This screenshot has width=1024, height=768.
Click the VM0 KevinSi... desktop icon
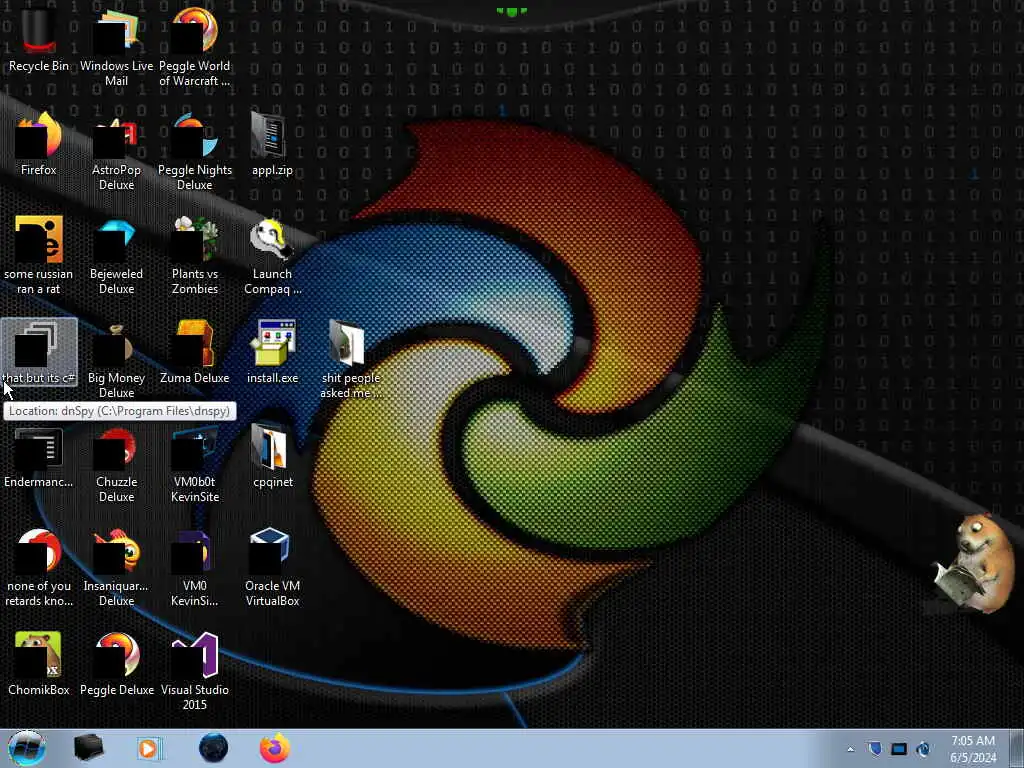coord(195,566)
